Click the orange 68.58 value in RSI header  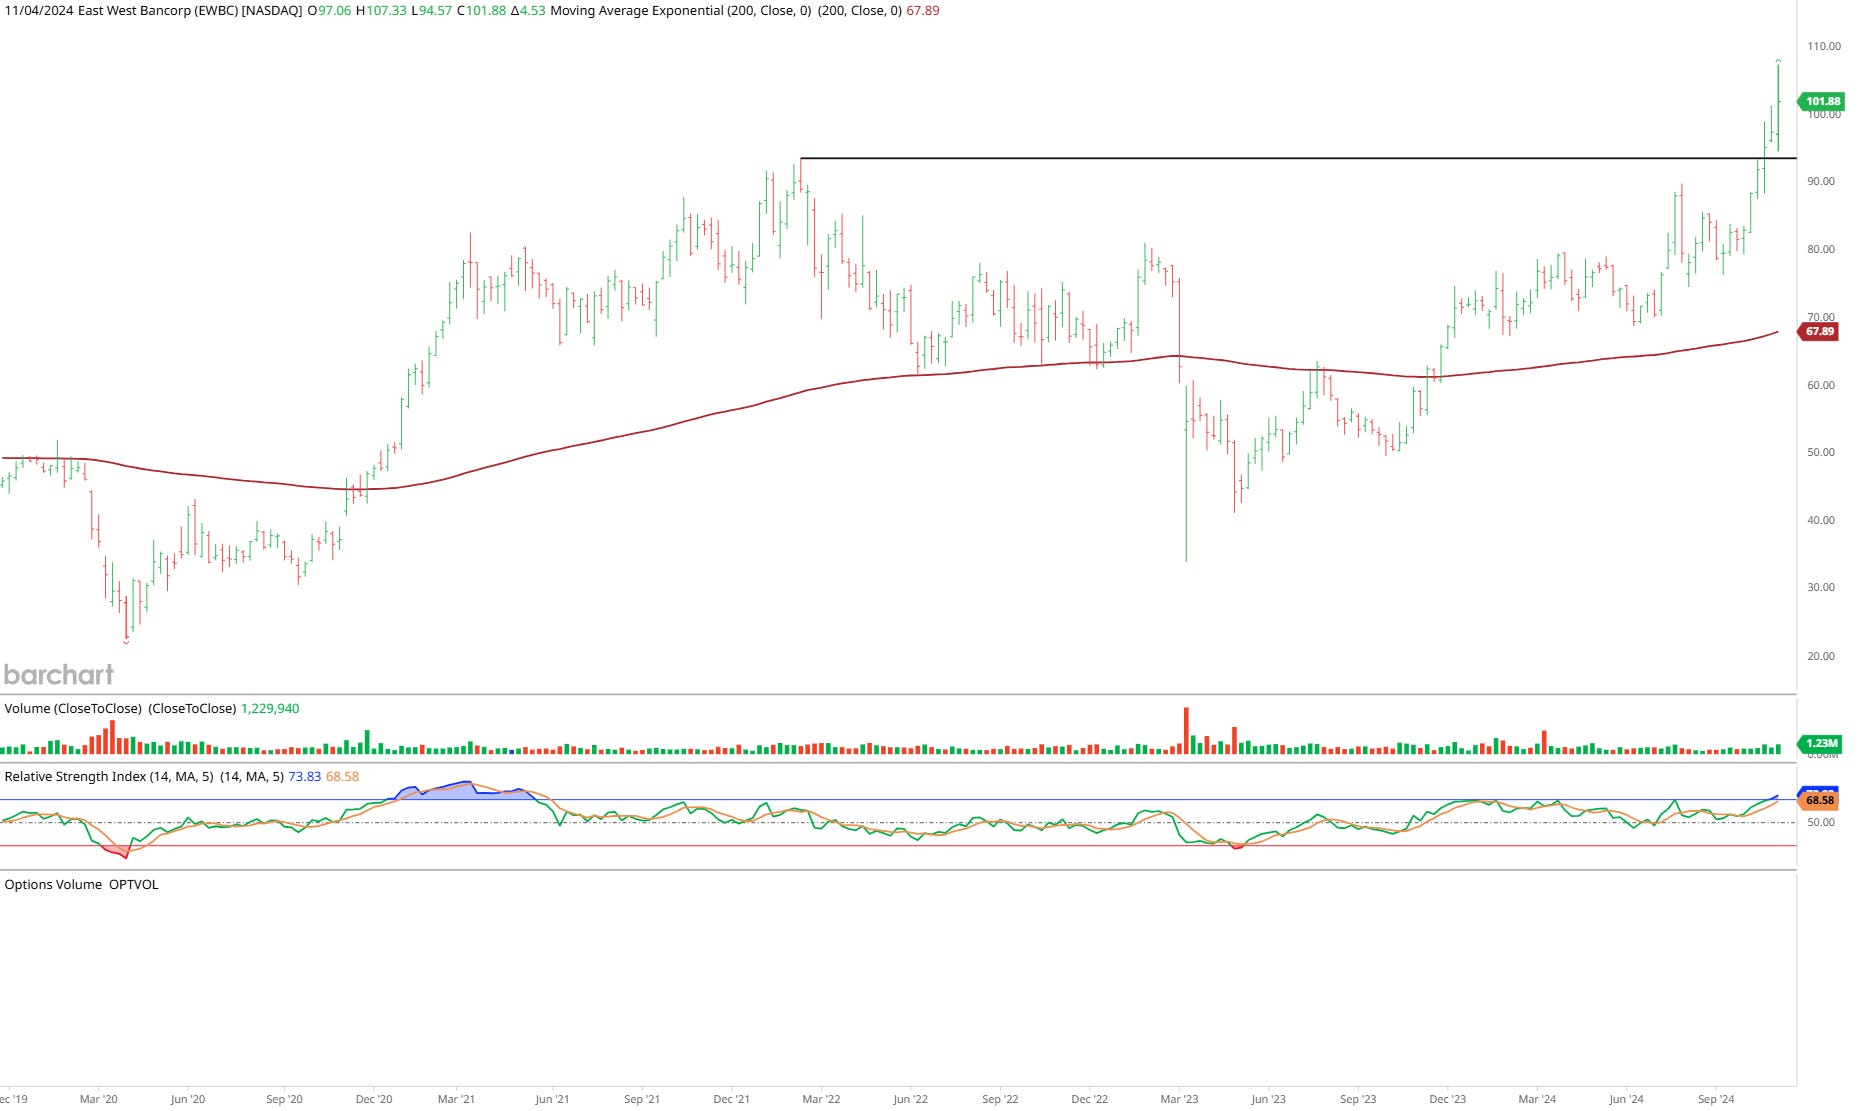tap(342, 776)
